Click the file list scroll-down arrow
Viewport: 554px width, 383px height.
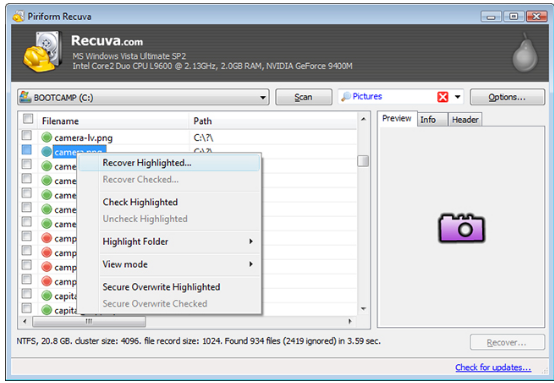point(363,309)
